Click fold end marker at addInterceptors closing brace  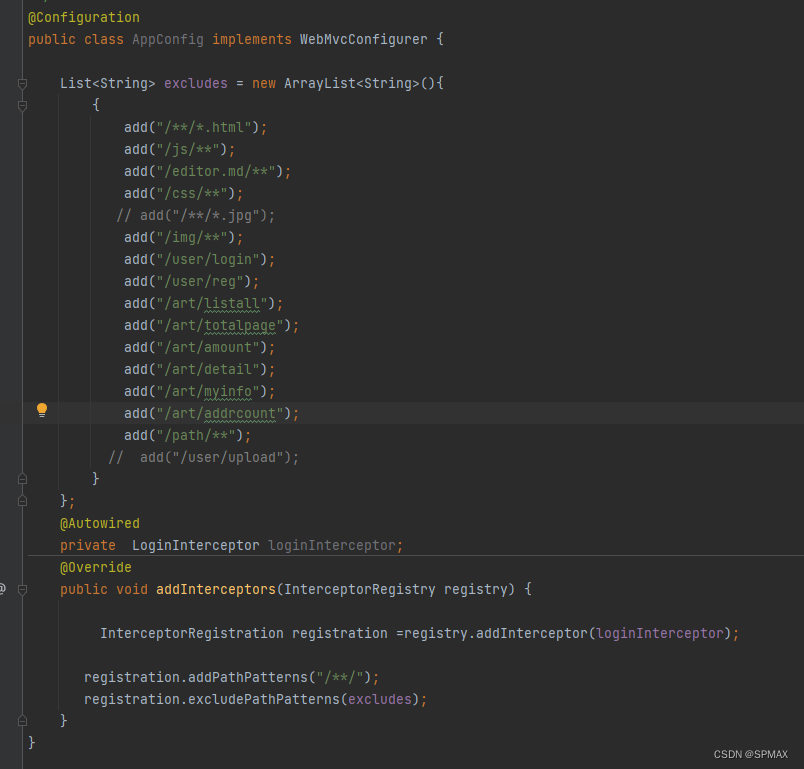click(x=22, y=721)
